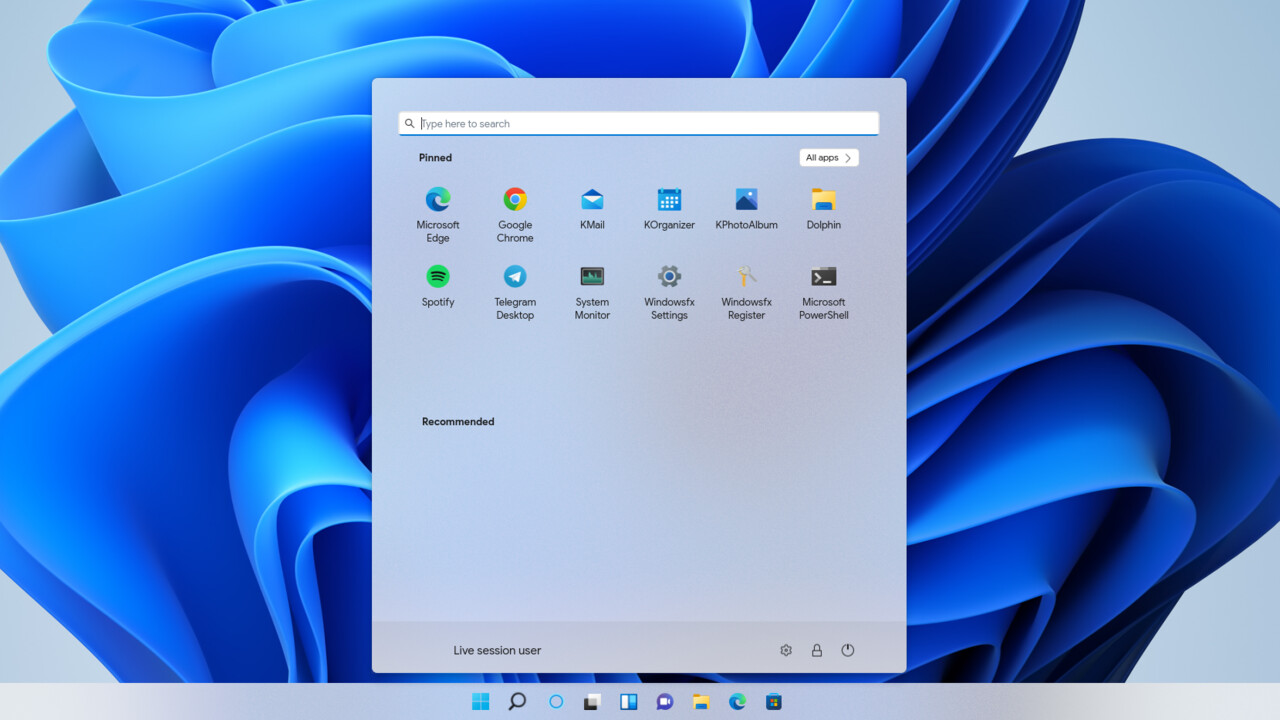The width and height of the screenshot is (1280, 720).
Task: Lock the session using the padlock icon
Action: [x=816, y=649]
